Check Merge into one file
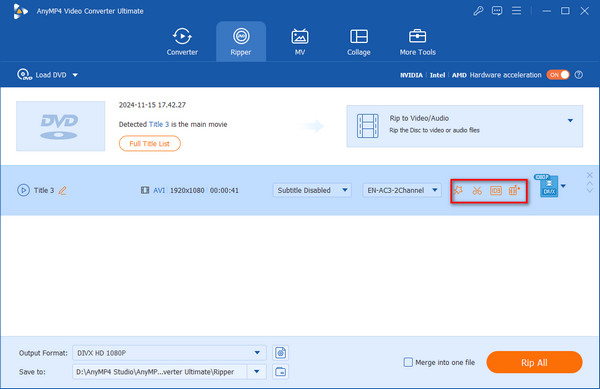The image size is (600, 389). 408,362
